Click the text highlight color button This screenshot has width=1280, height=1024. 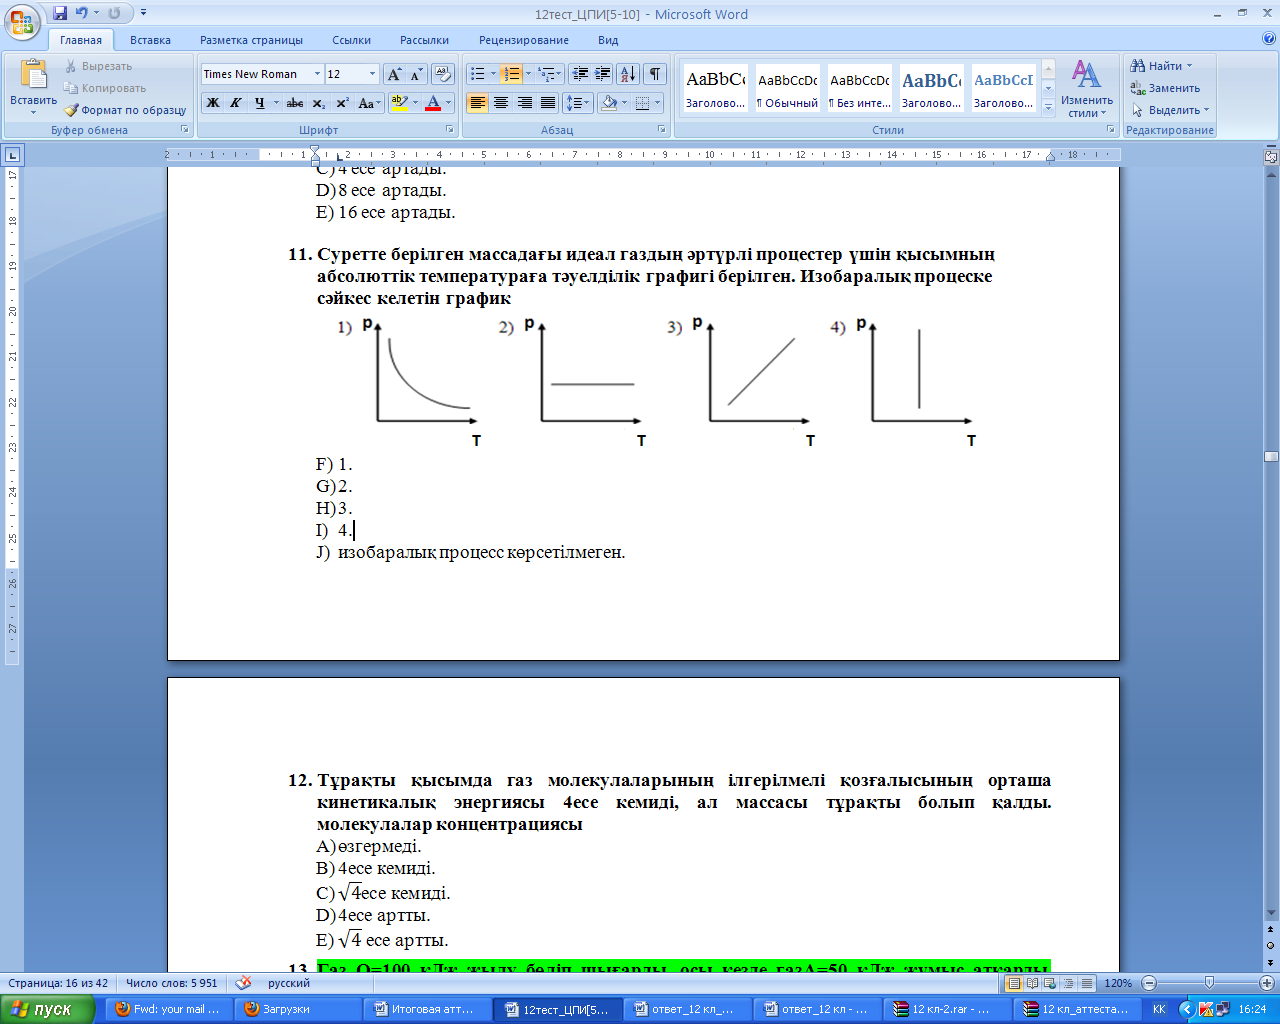399,102
